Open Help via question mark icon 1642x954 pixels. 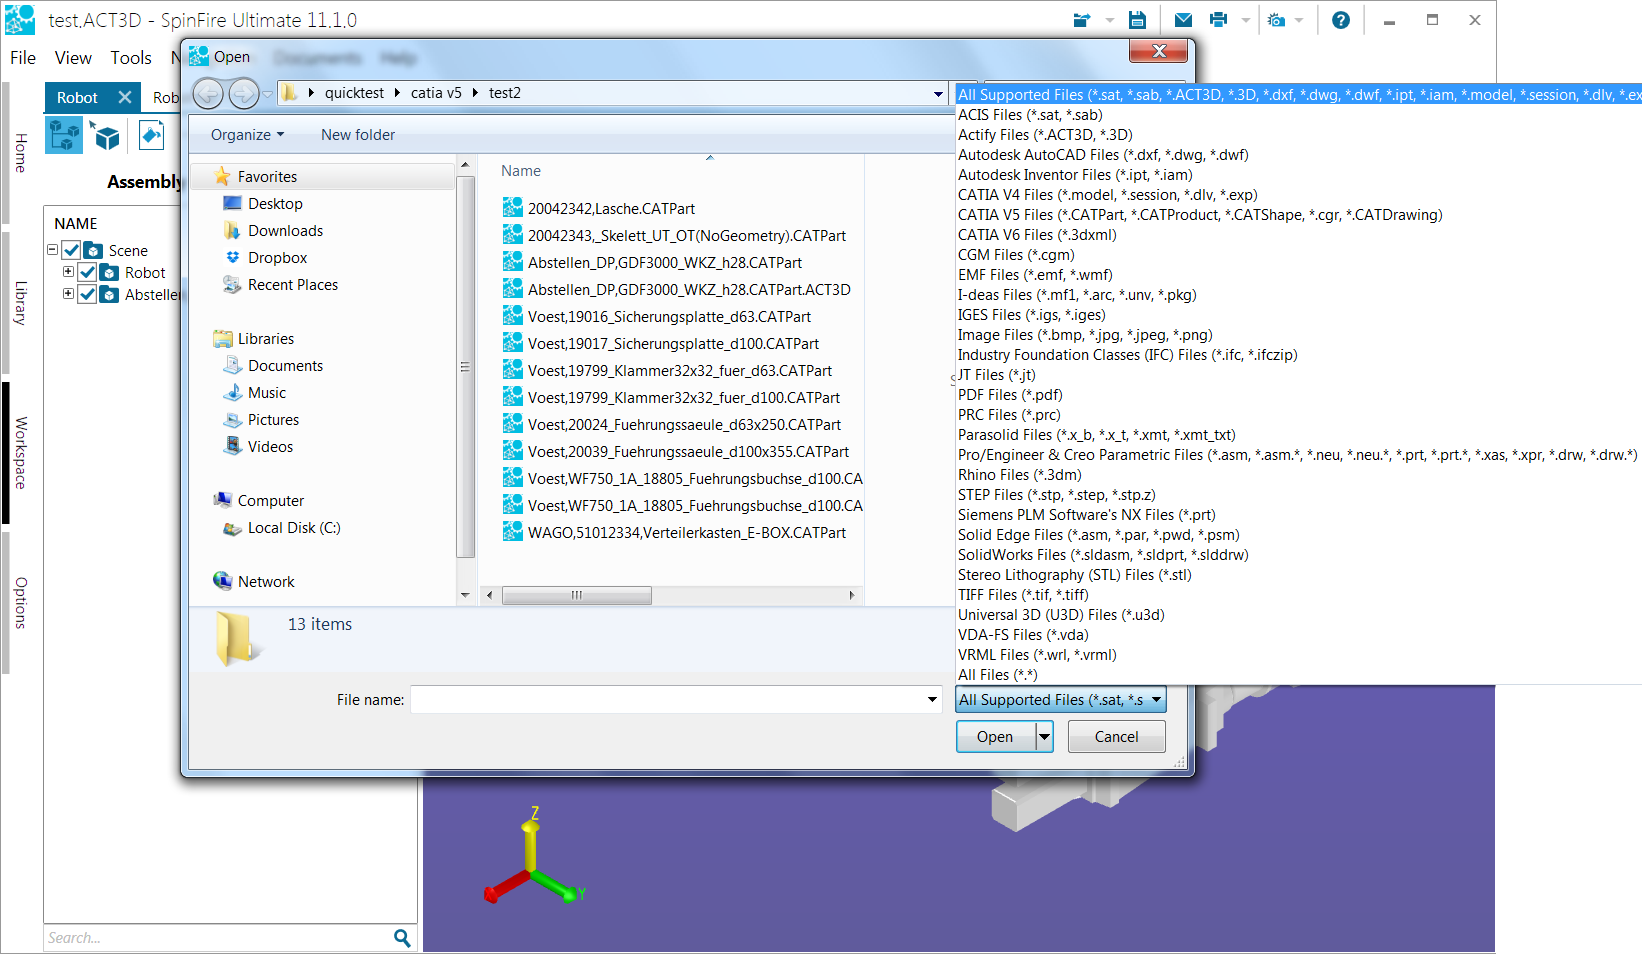click(1341, 20)
